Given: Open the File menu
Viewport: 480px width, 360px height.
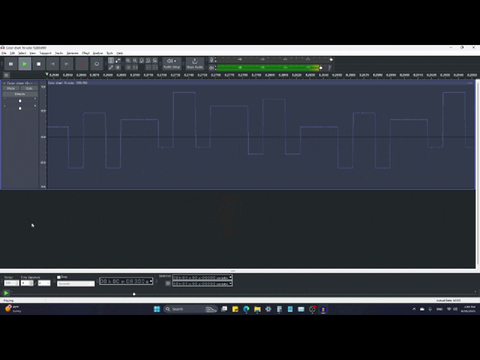Looking at the screenshot, I should 4,53.
